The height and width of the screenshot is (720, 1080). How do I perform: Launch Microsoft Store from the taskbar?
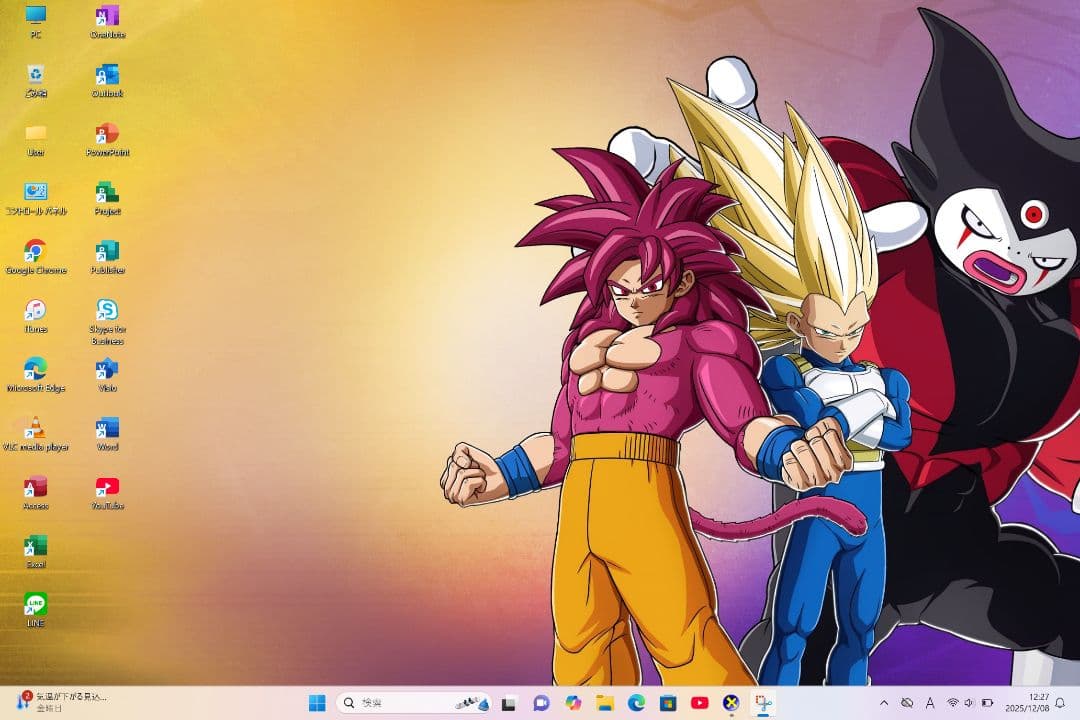click(668, 703)
